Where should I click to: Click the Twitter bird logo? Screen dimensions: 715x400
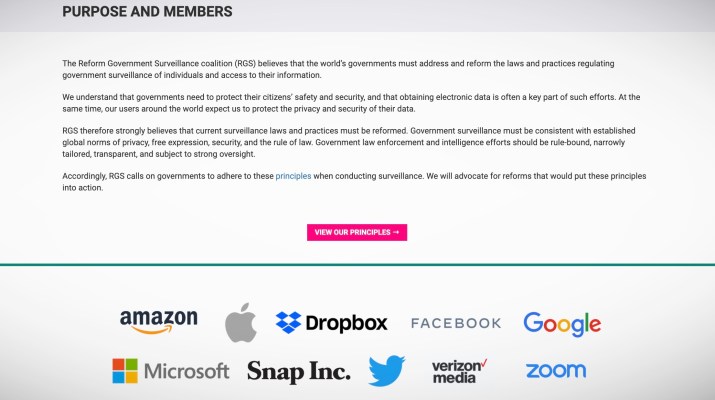(x=387, y=371)
